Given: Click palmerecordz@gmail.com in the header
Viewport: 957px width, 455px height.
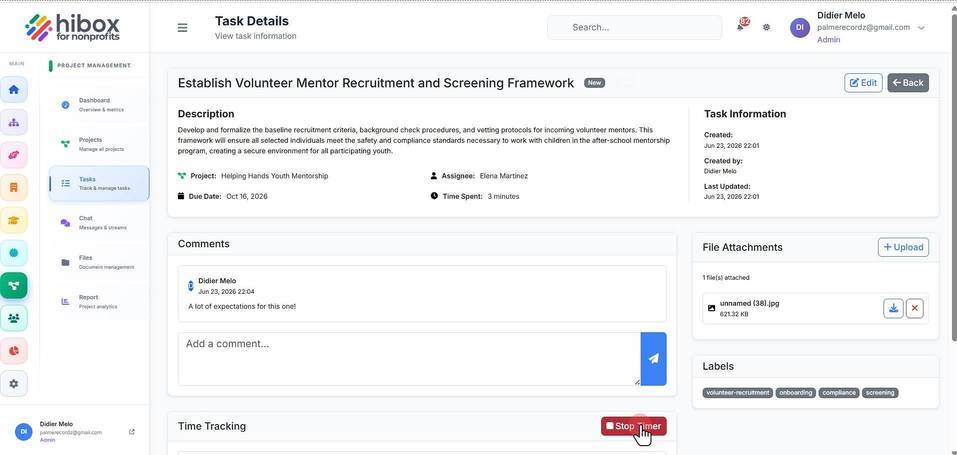Looking at the screenshot, I should point(864,27).
